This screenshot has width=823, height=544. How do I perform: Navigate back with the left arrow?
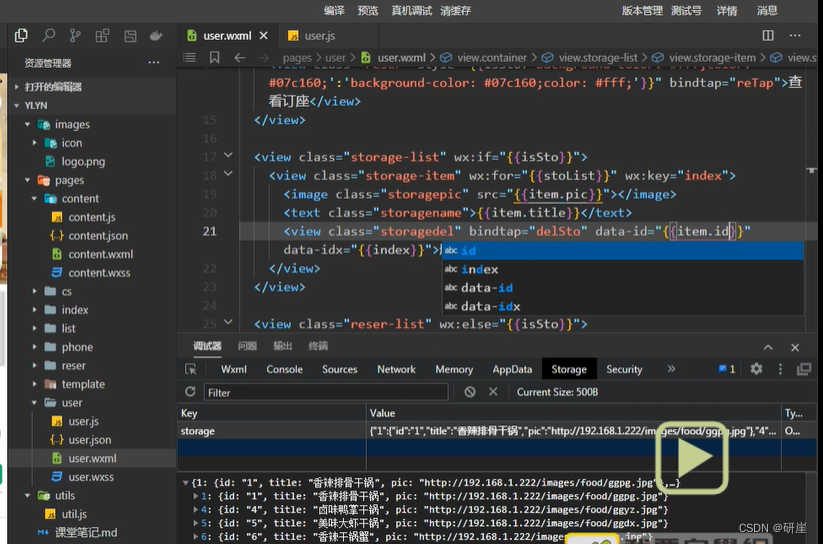[x=240, y=58]
